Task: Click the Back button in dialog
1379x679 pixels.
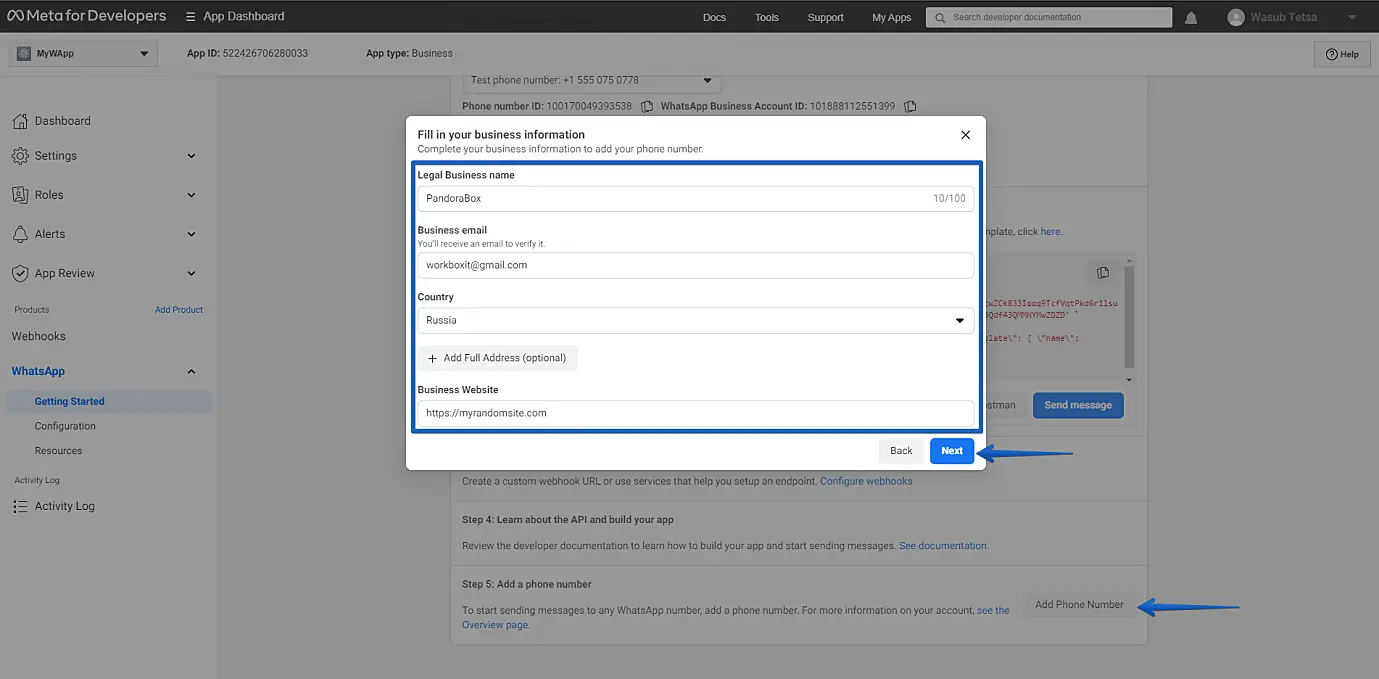Action: 901,451
